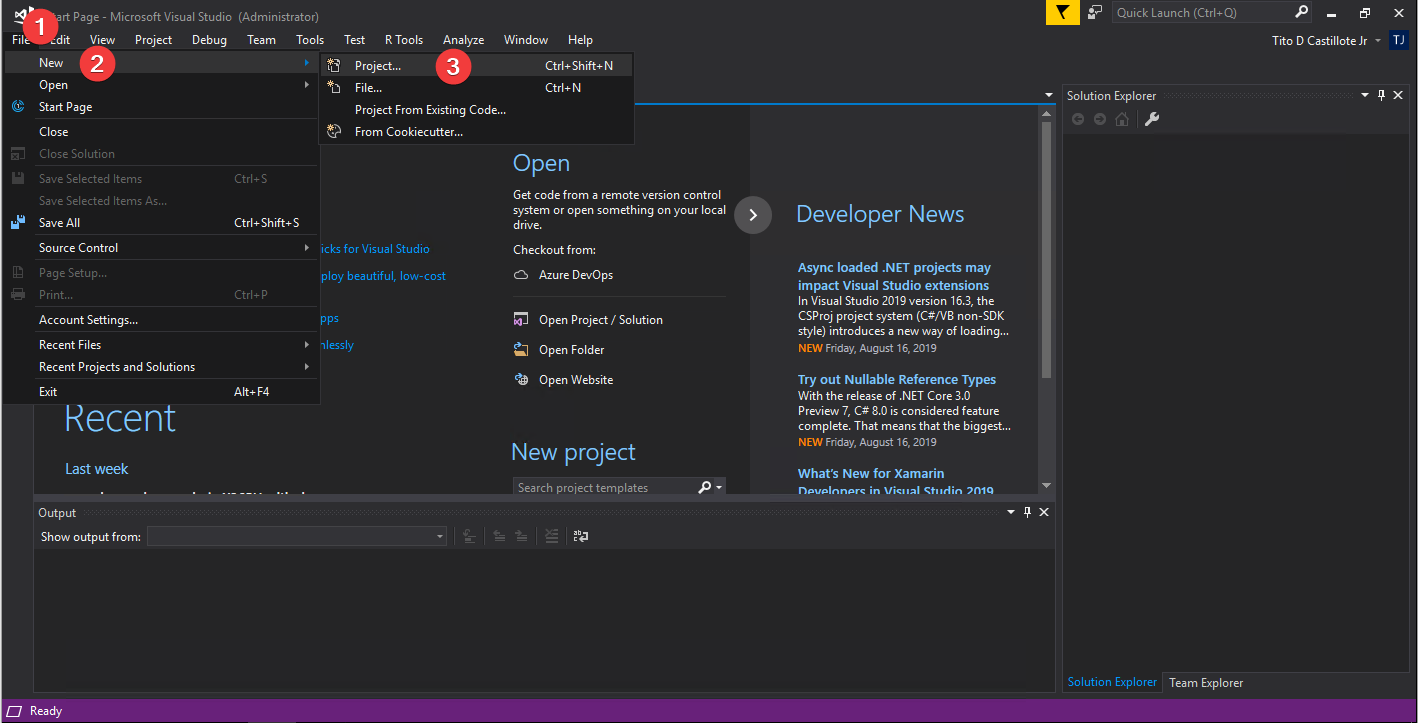Image resolution: width=1418 pixels, height=723 pixels.
Task: Click the Home icon in Solution Explorer
Action: (x=1122, y=118)
